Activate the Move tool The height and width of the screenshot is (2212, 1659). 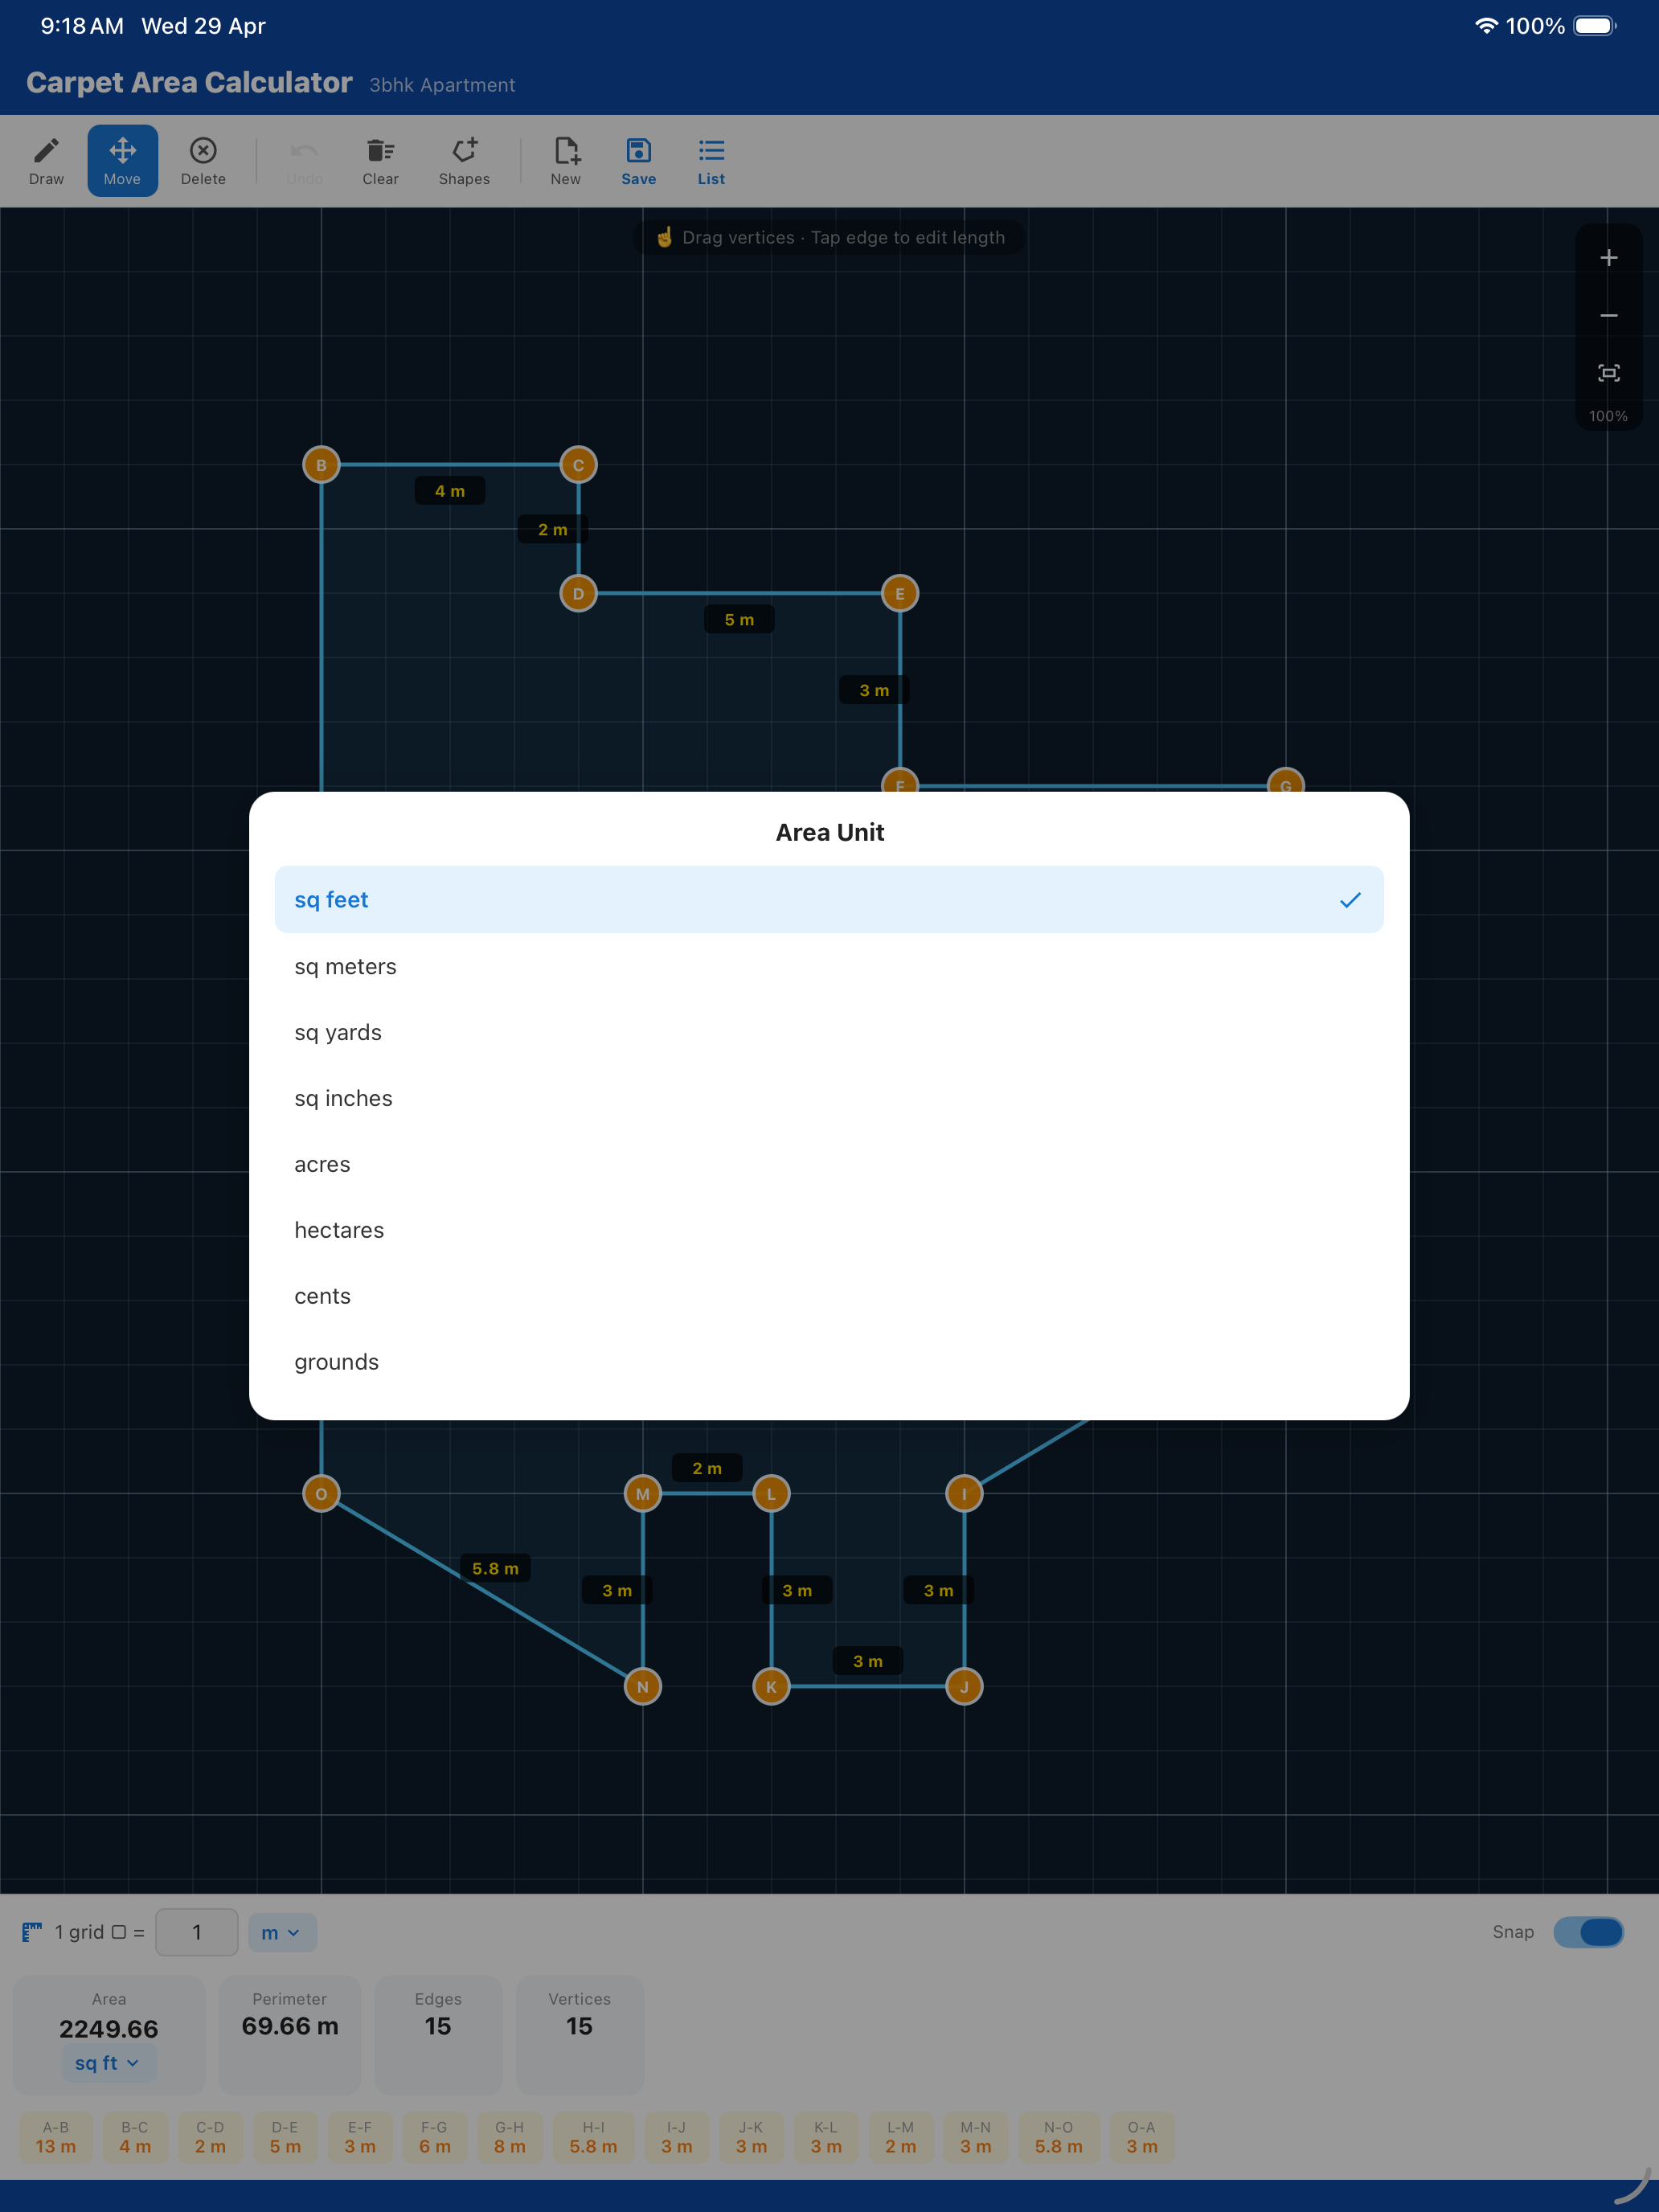(122, 161)
